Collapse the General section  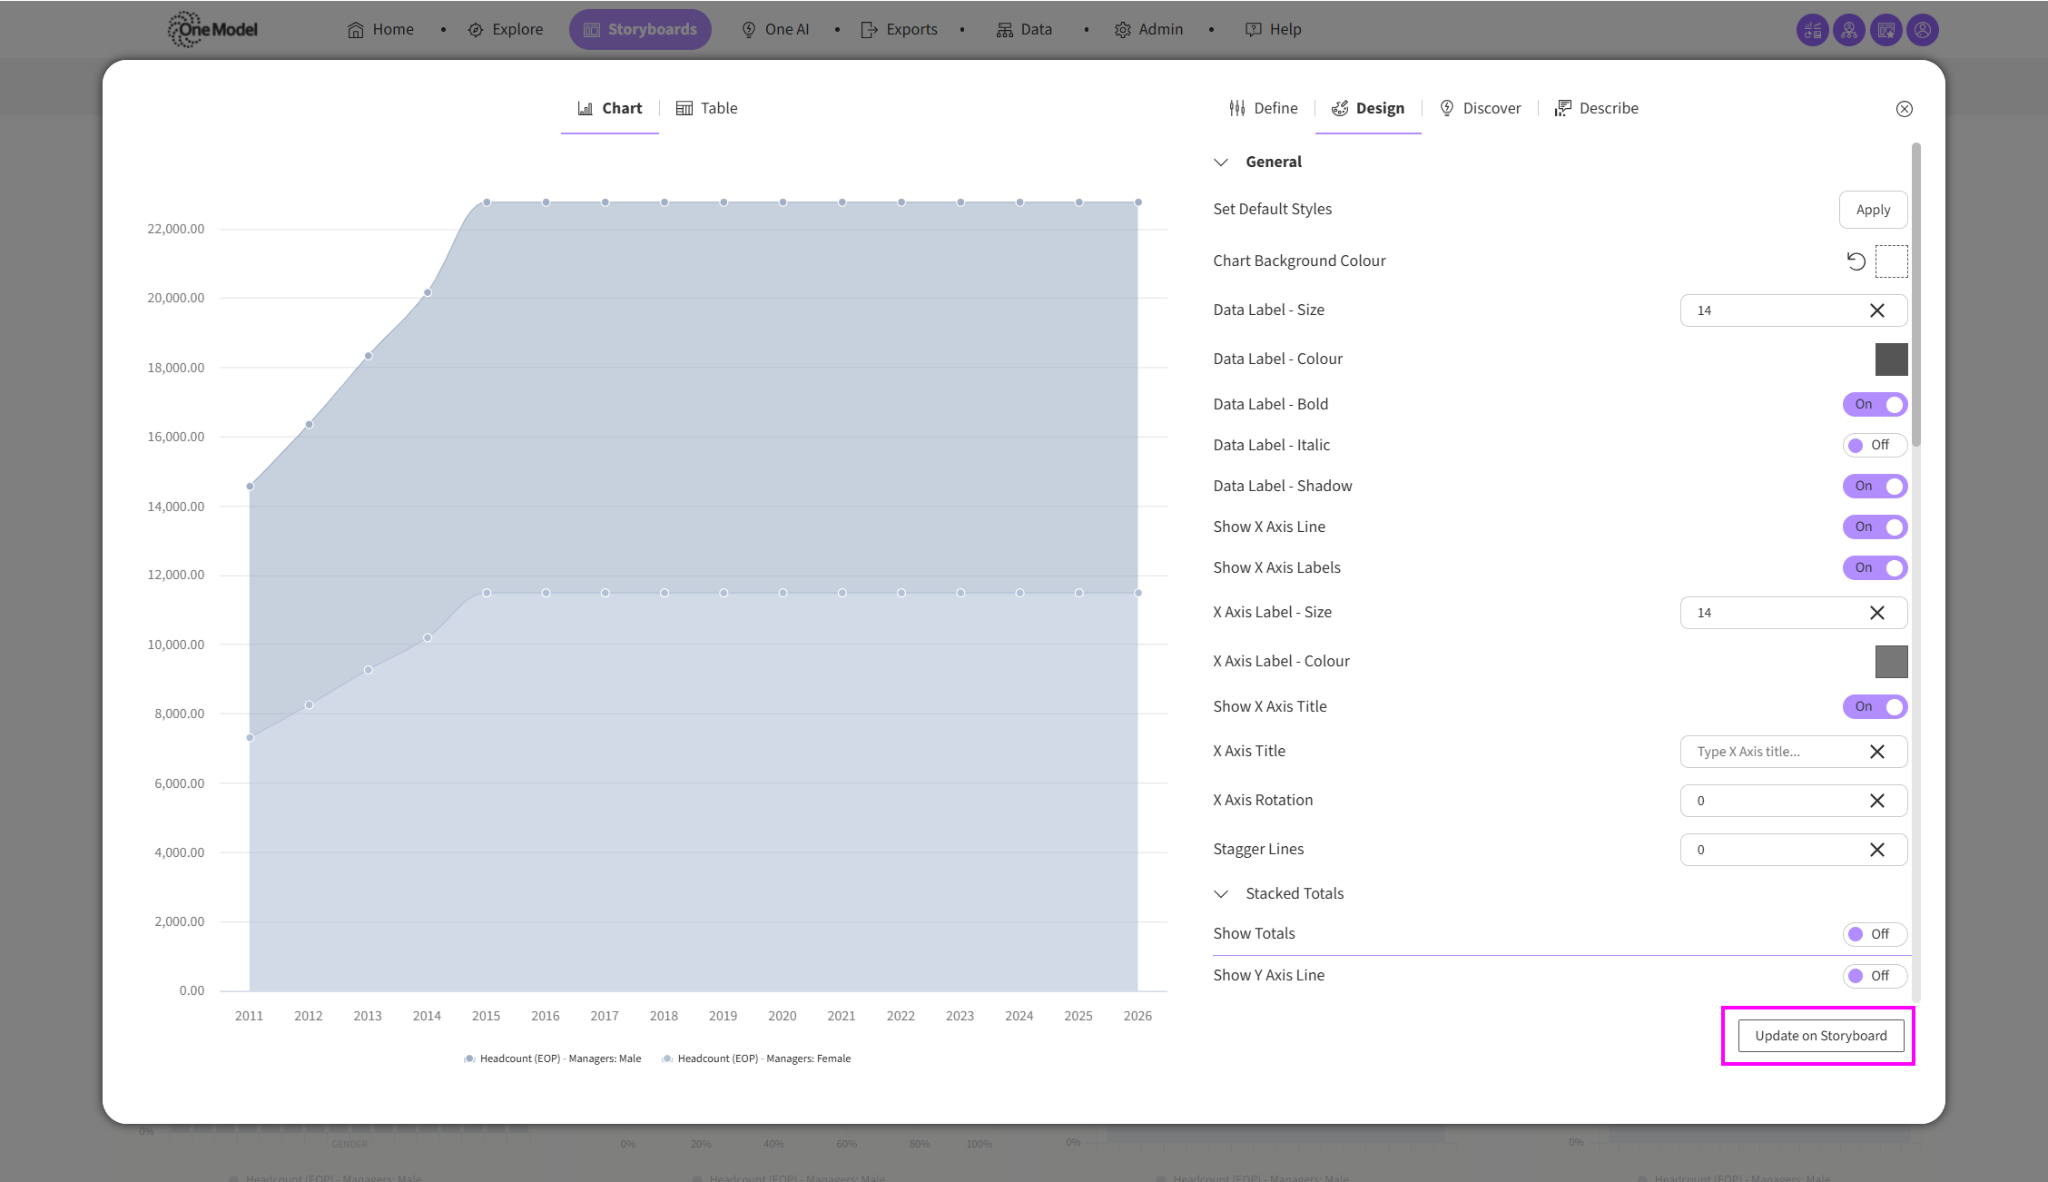pos(1221,162)
